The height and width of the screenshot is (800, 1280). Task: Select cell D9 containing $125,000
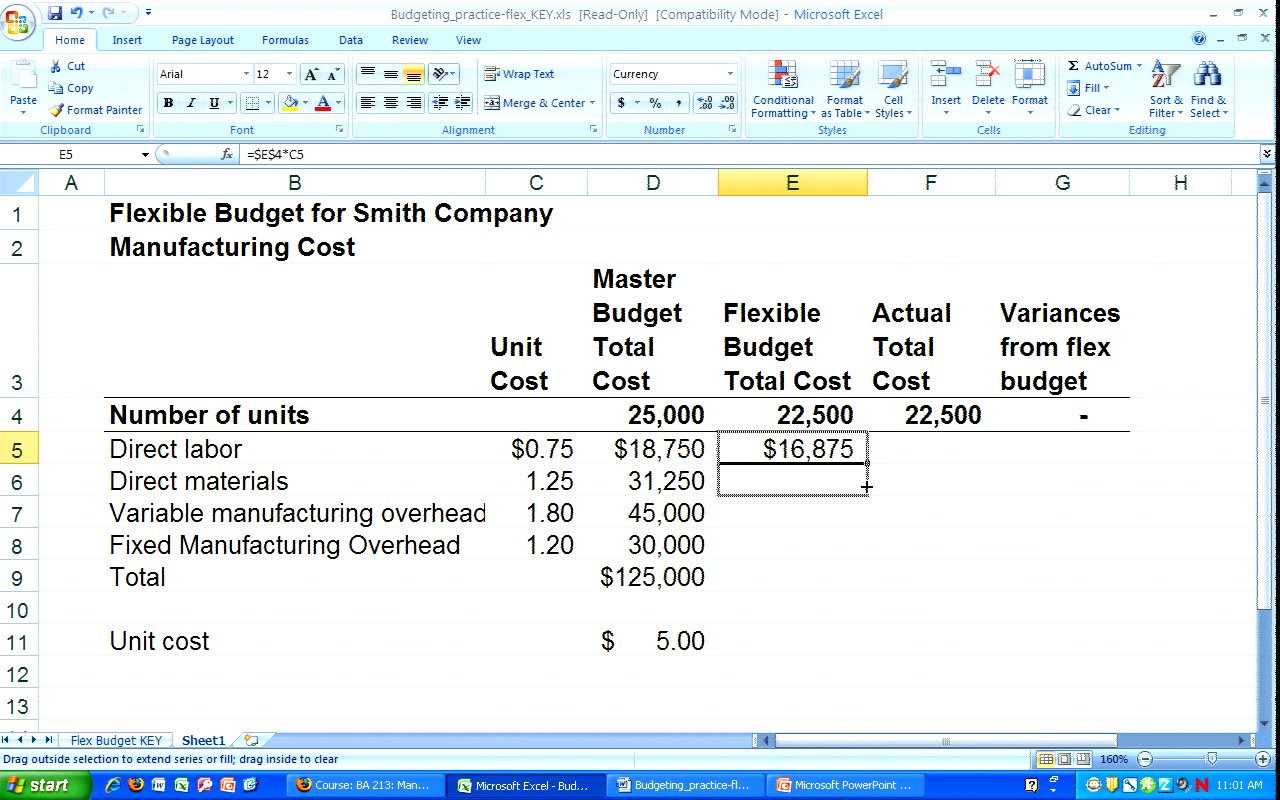(652, 577)
